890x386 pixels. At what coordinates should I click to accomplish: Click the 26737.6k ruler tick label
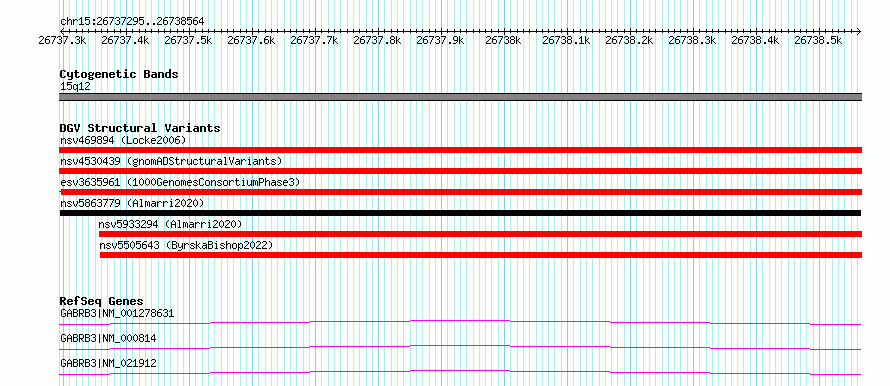pyautogui.click(x=251, y=40)
